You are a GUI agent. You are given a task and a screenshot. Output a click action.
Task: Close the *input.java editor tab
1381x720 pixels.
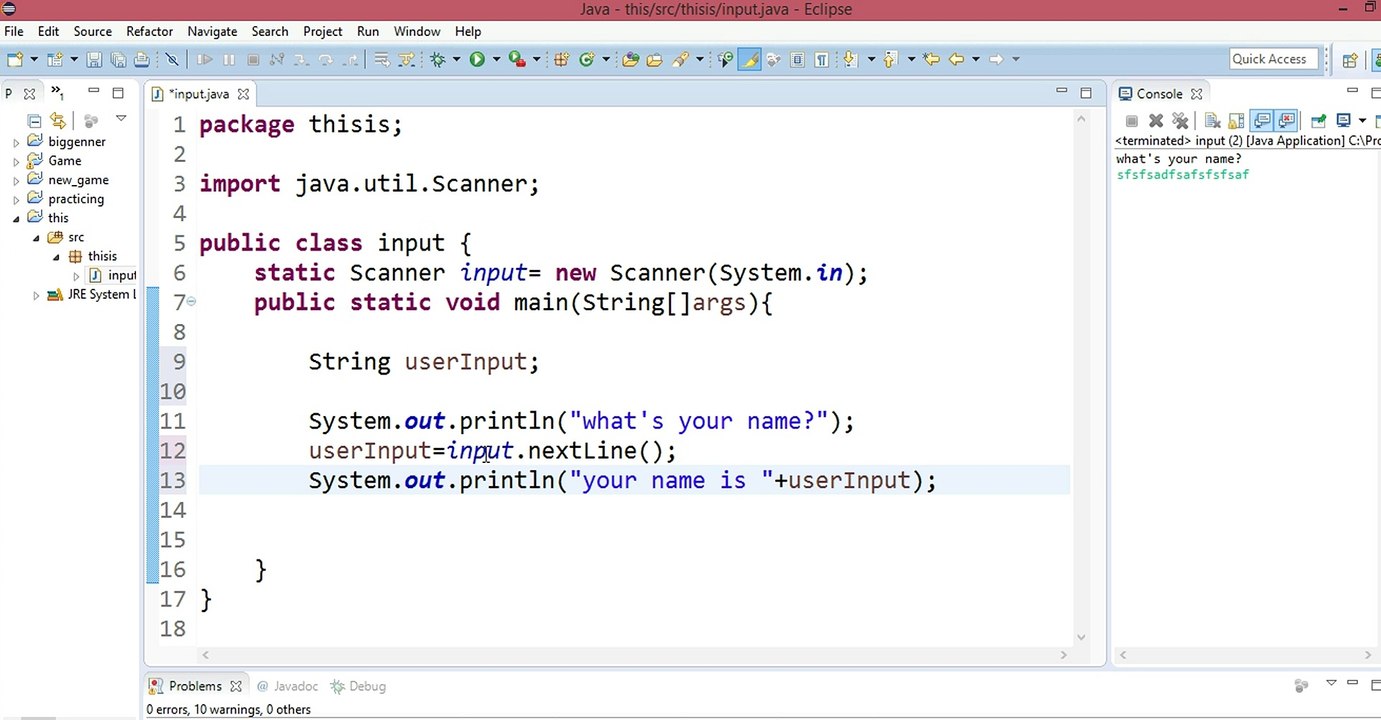244,94
